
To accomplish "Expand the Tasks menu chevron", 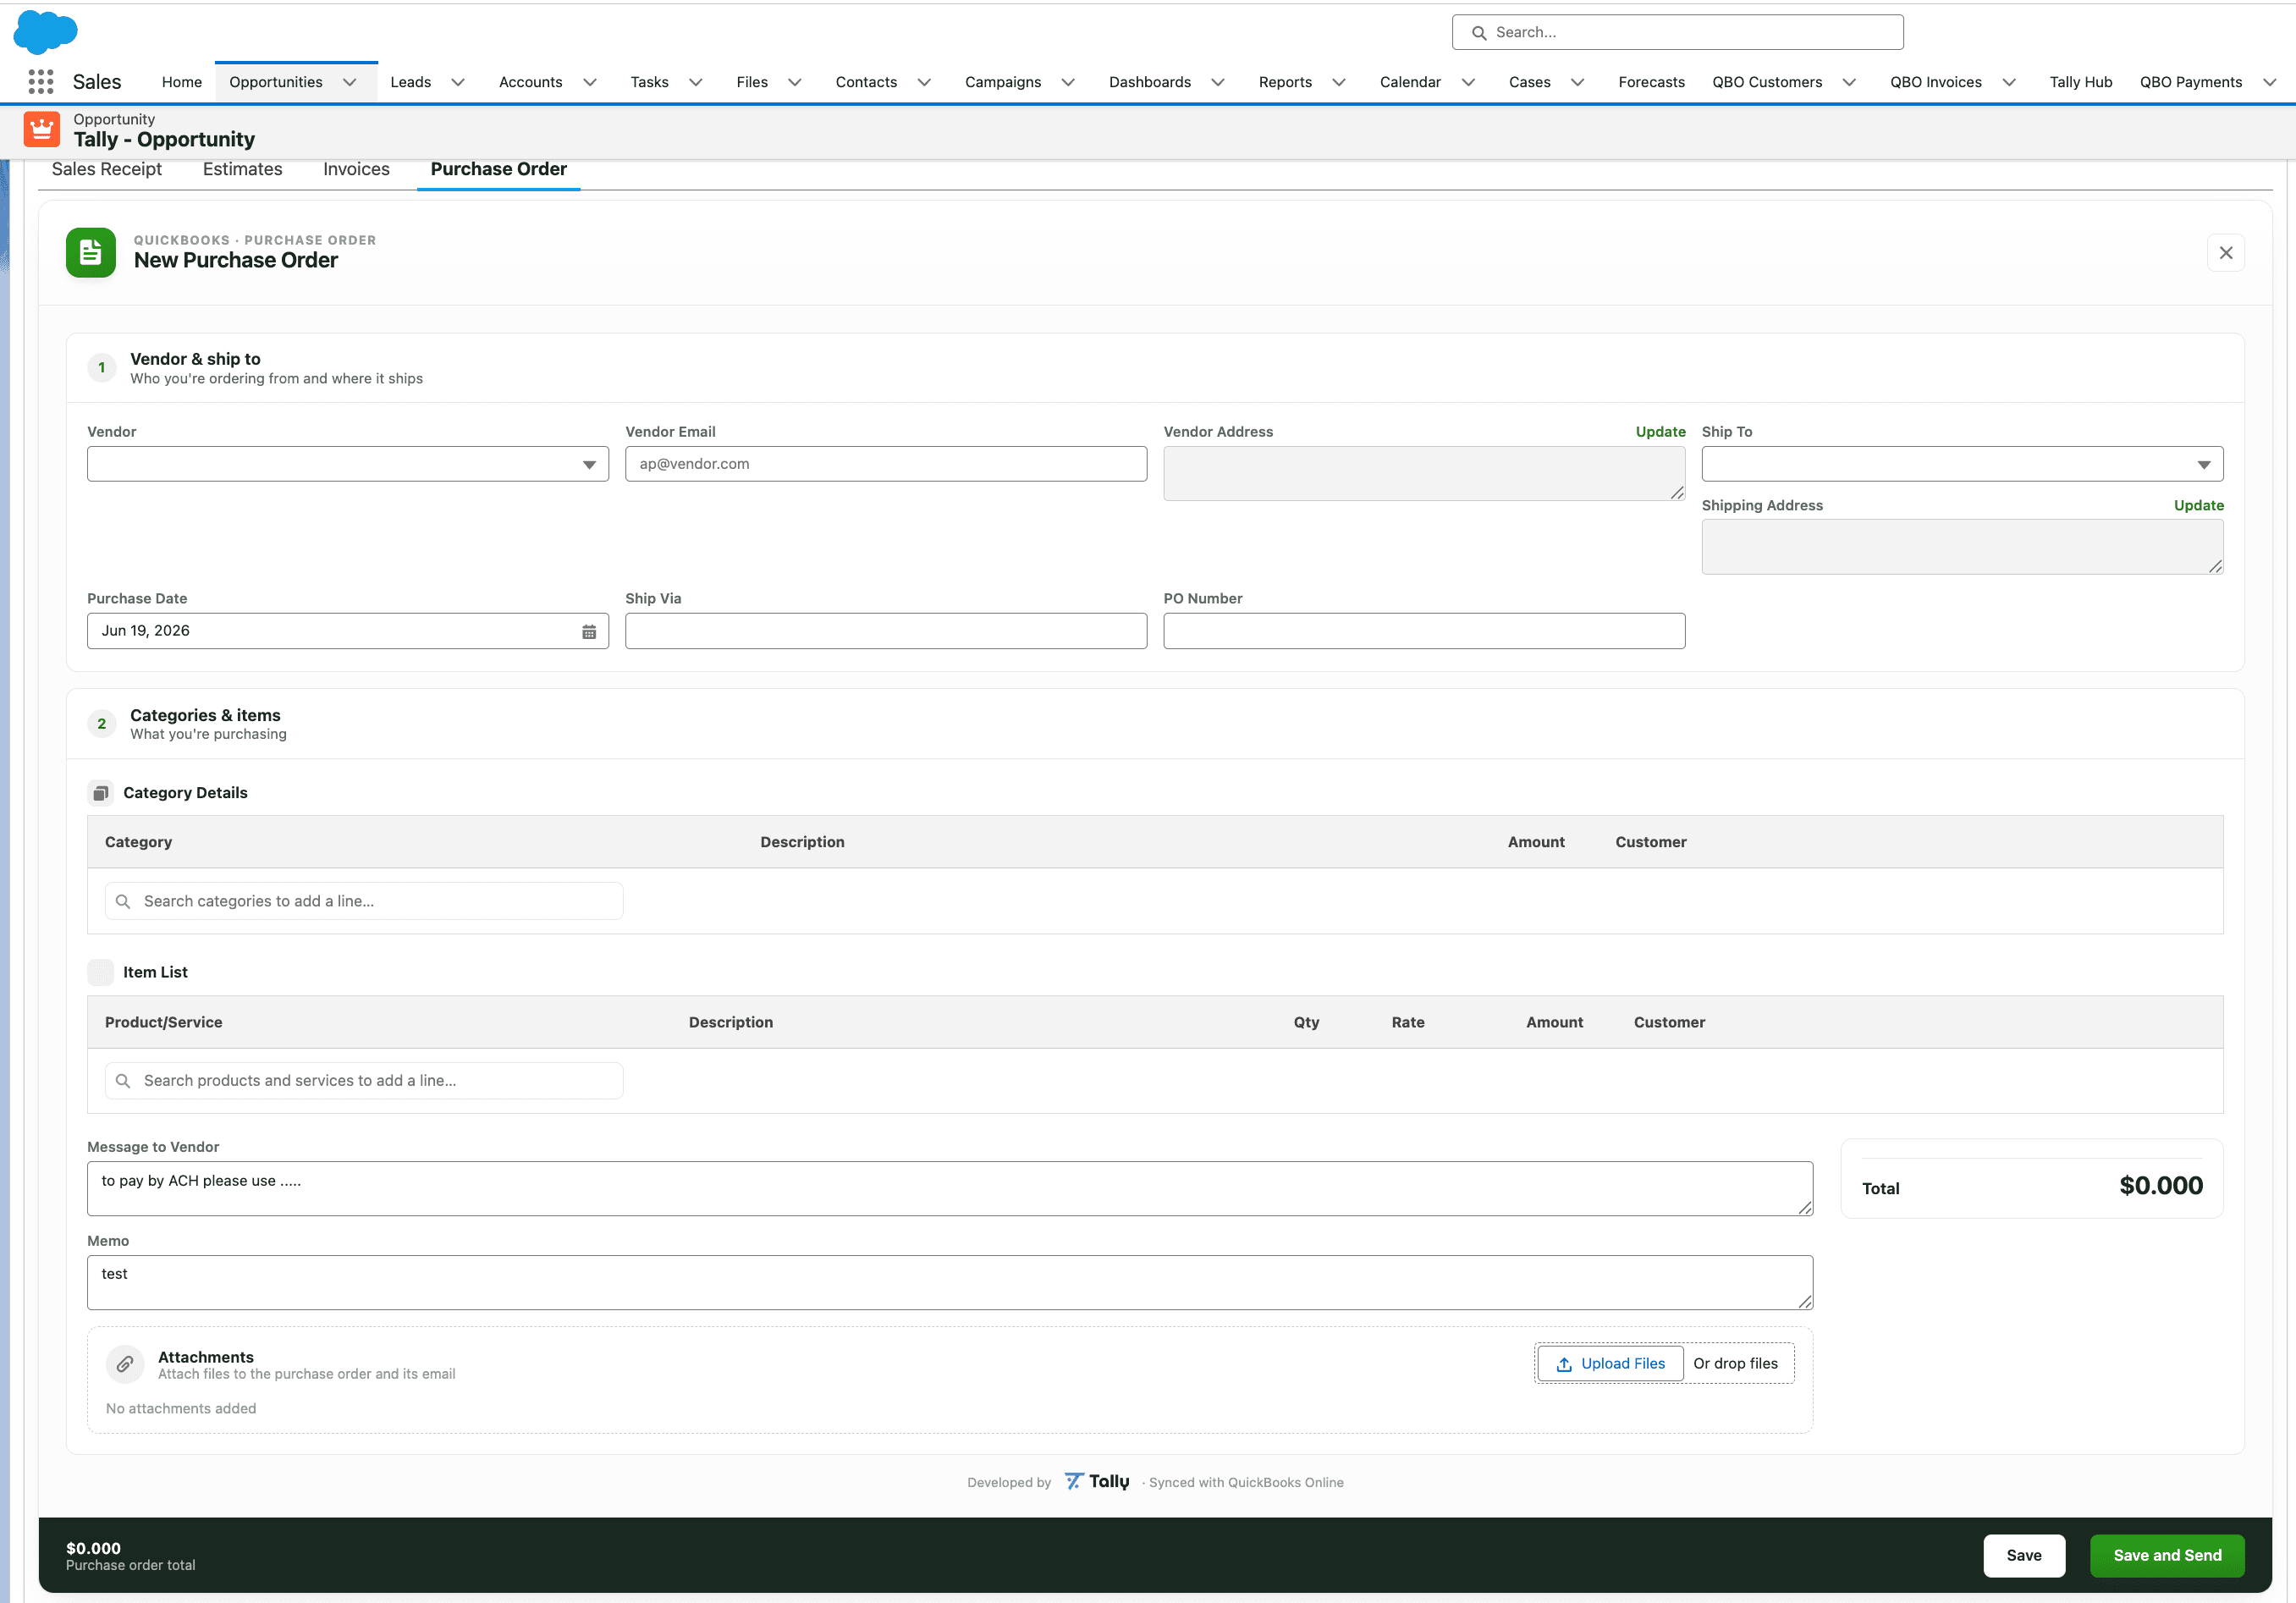I will coord(696,82).
